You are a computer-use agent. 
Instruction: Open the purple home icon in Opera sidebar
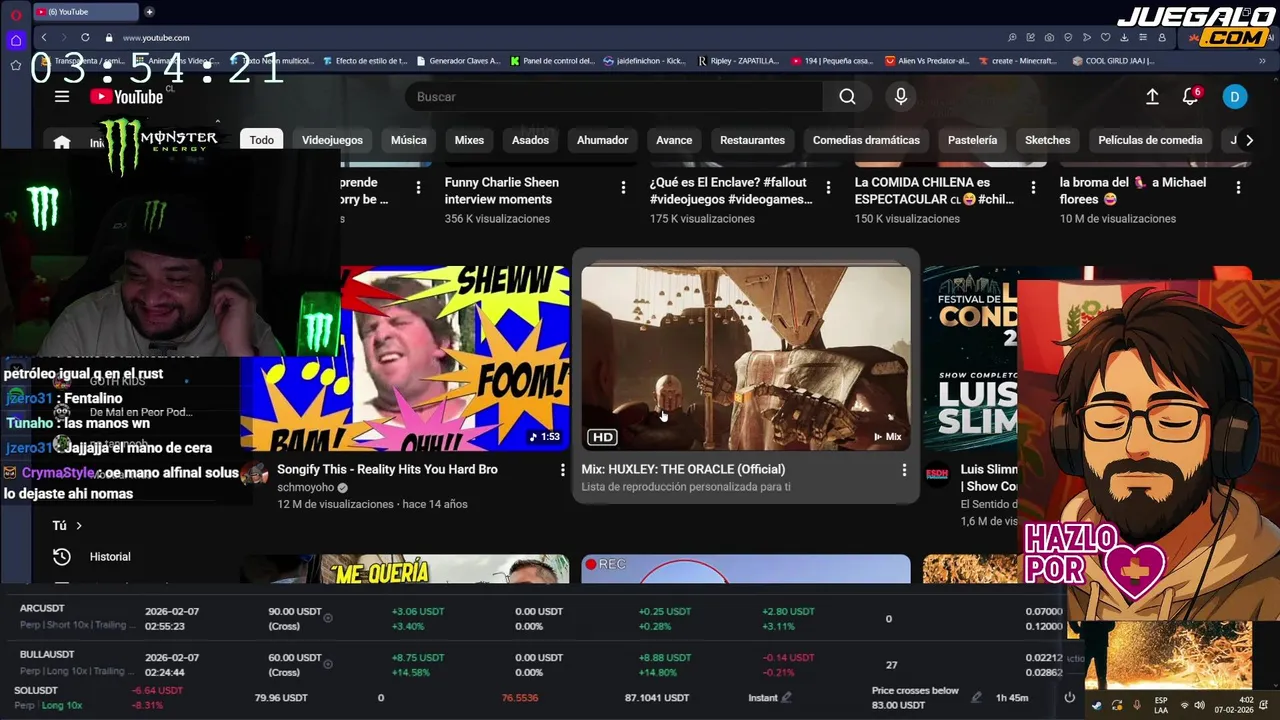coord(15,41)
